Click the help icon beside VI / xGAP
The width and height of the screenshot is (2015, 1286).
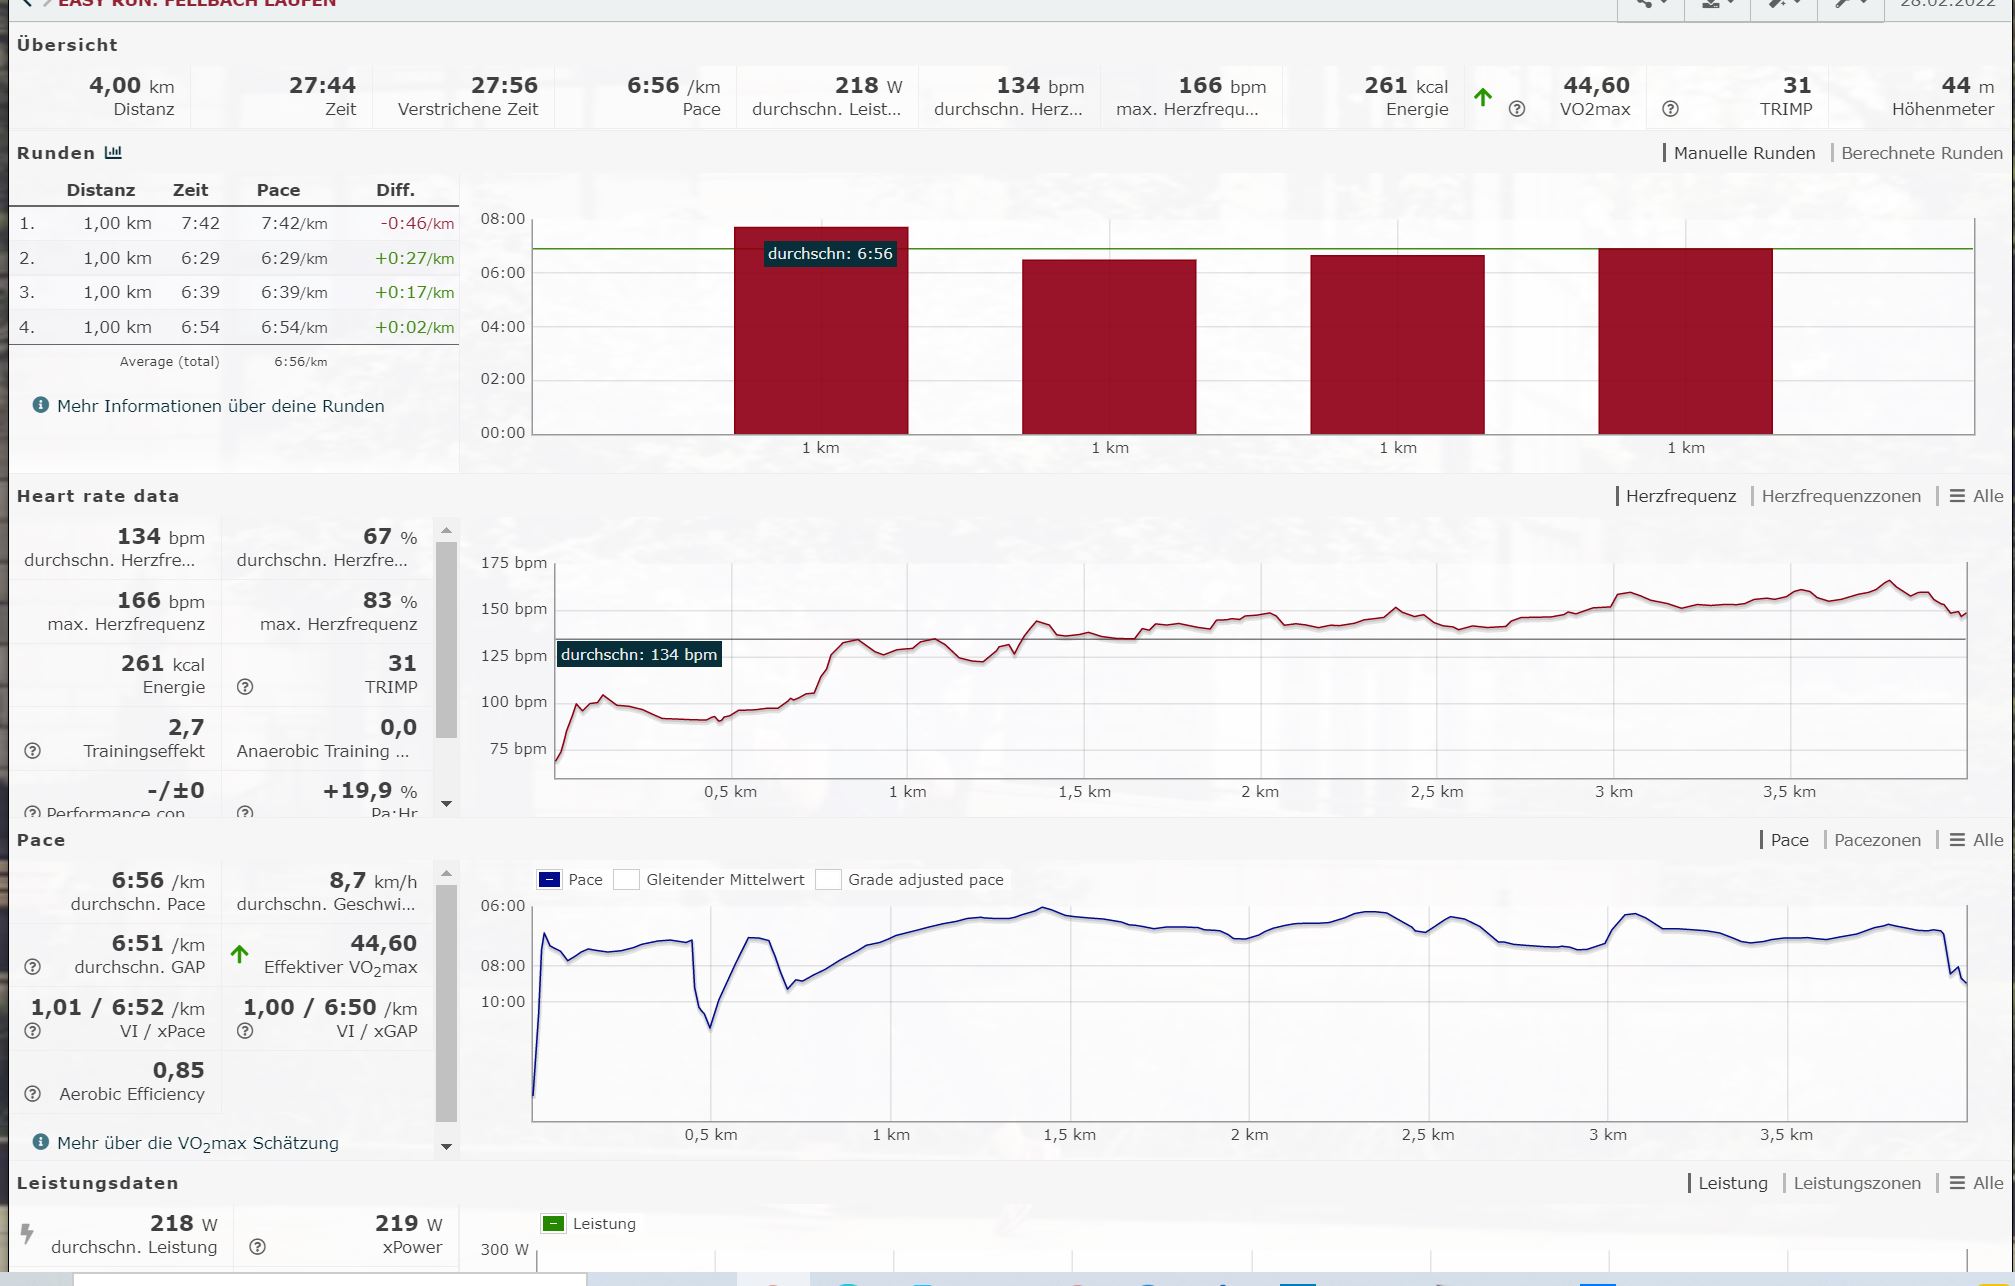click(245, 1031)
